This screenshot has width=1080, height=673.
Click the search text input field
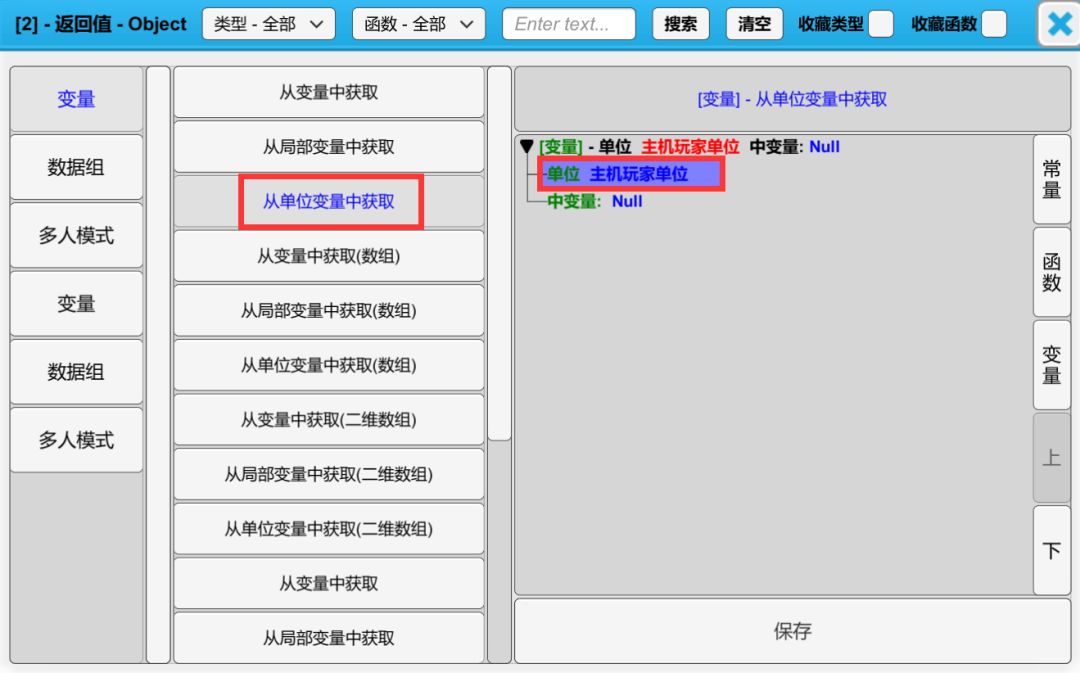pos(568,24)
